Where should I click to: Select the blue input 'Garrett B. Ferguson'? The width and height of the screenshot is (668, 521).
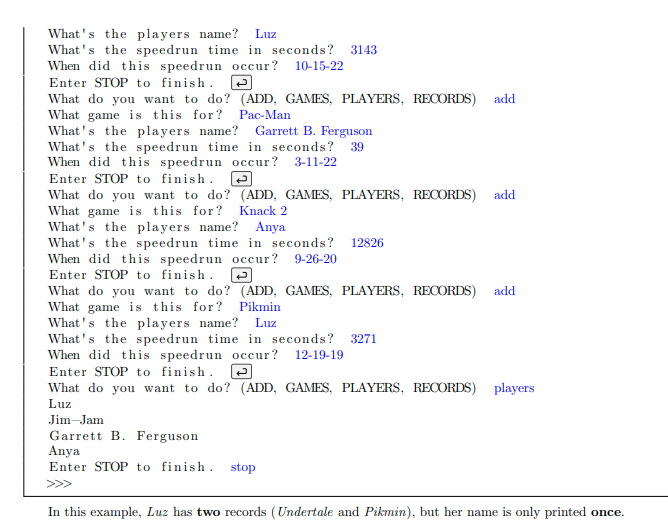(x=314, y=131)
